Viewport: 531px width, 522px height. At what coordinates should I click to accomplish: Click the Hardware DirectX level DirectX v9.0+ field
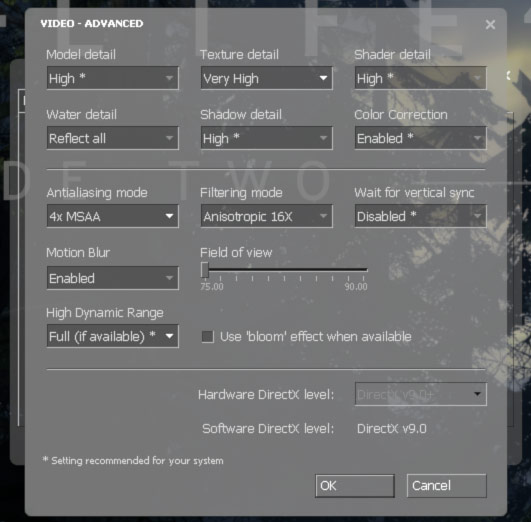pyautogui.click(x=420, y=394)
